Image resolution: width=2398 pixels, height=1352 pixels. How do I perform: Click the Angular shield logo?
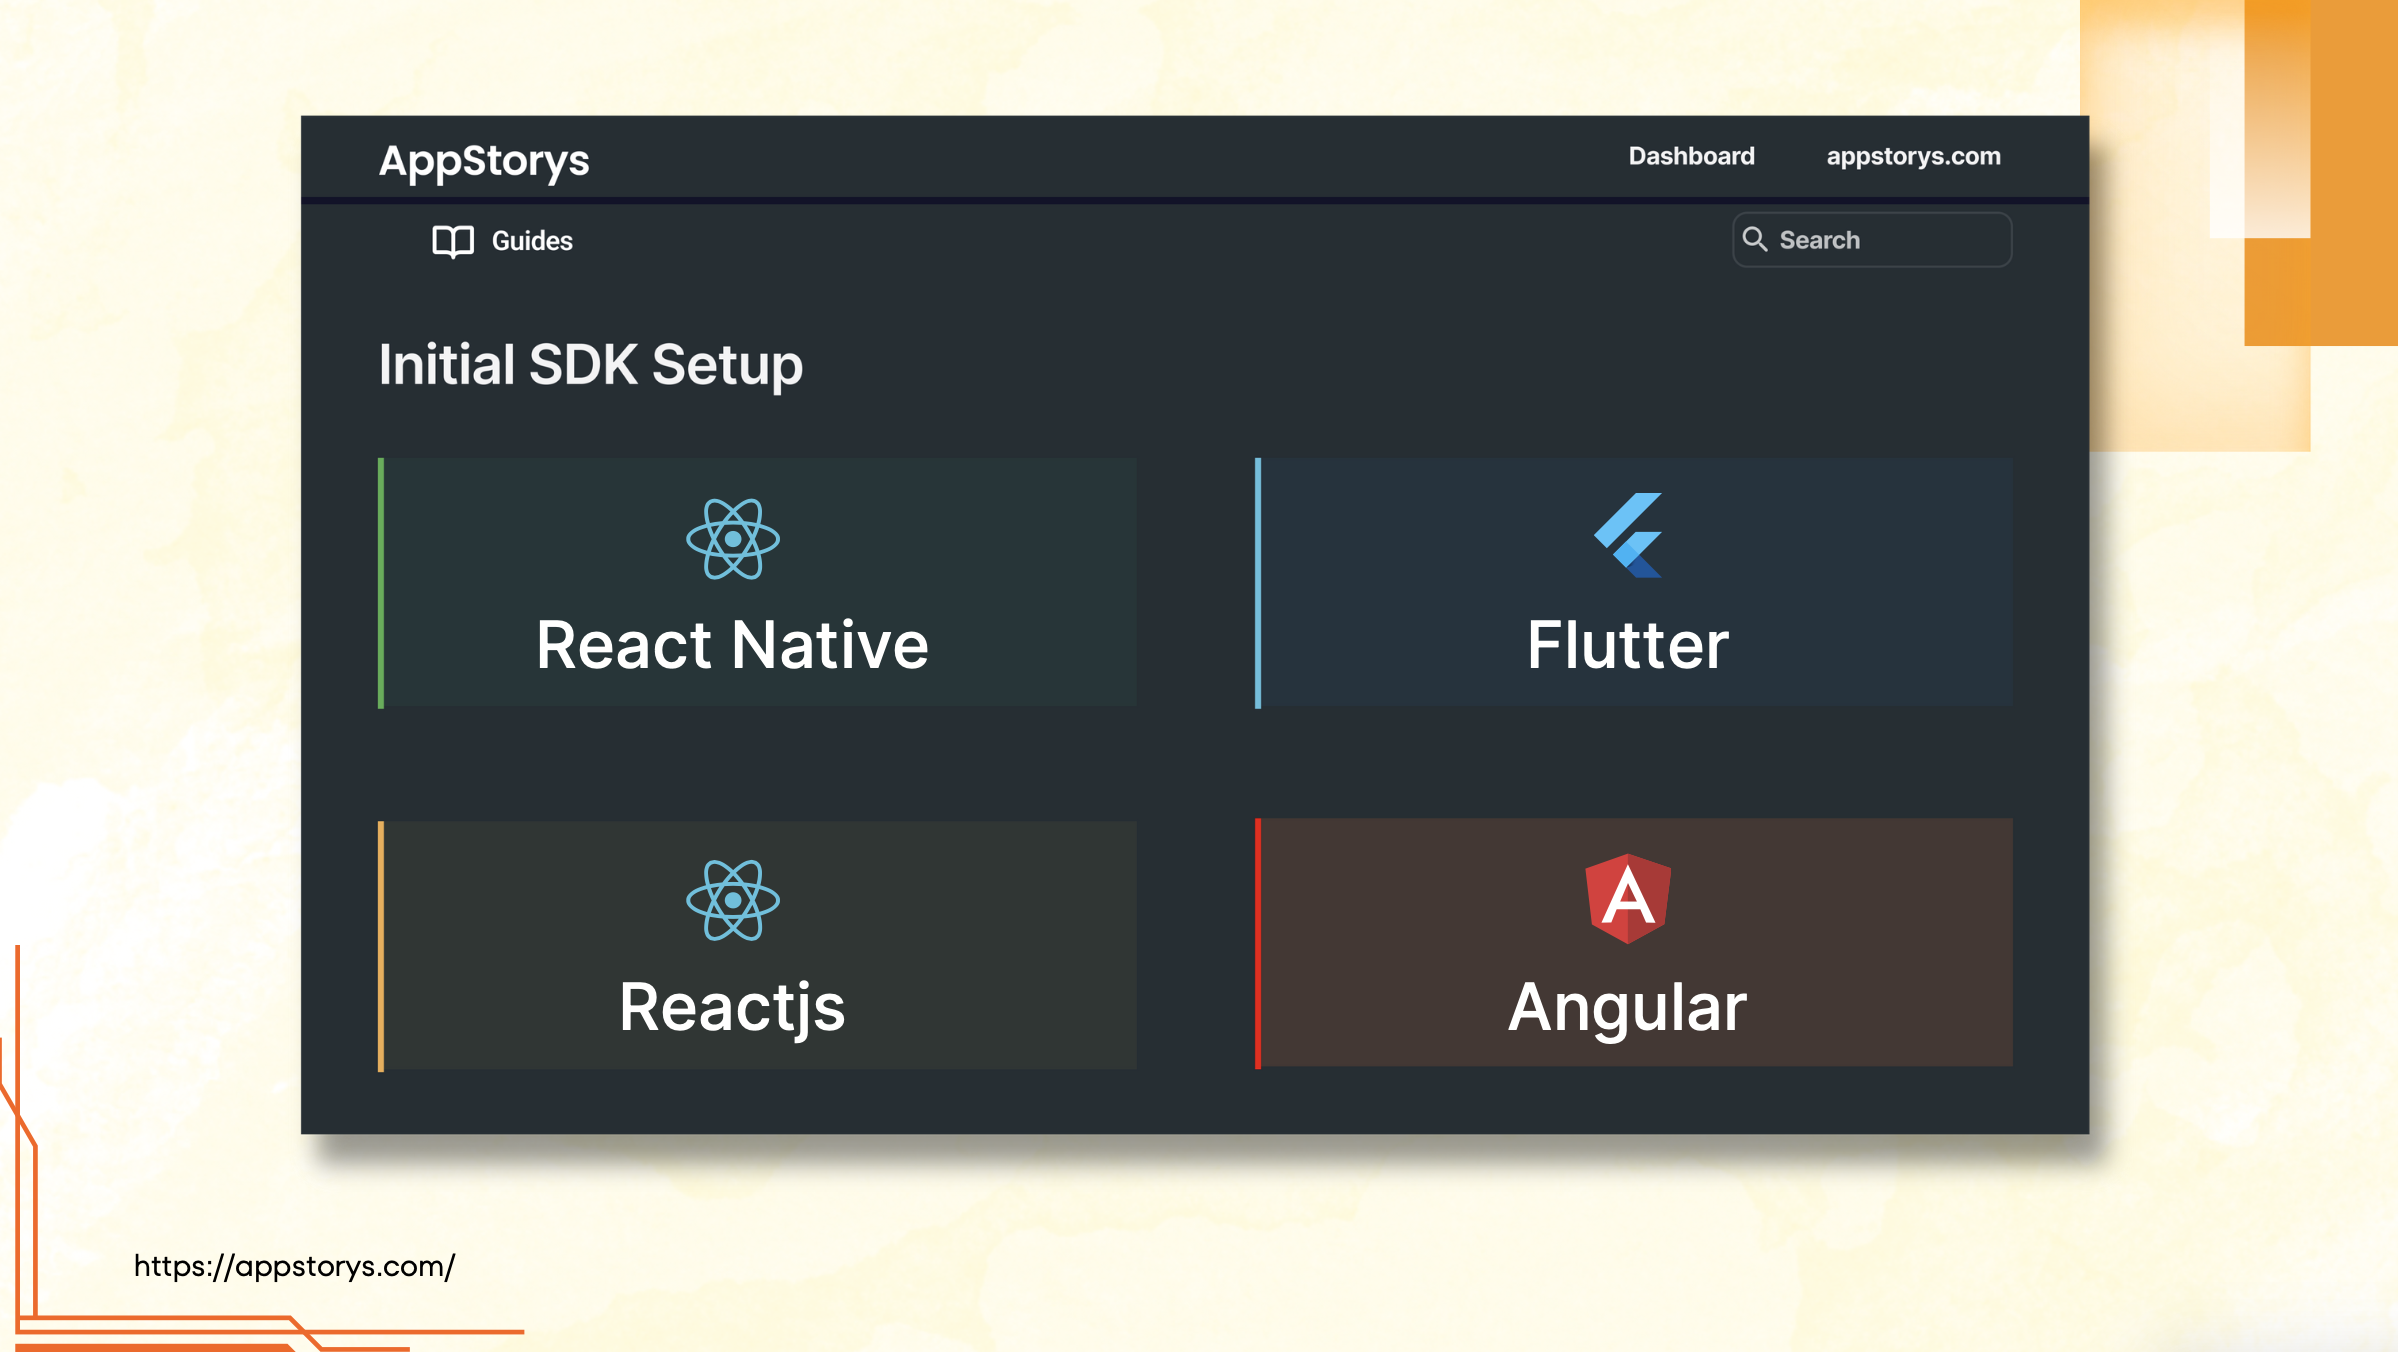pos(1628,898)
